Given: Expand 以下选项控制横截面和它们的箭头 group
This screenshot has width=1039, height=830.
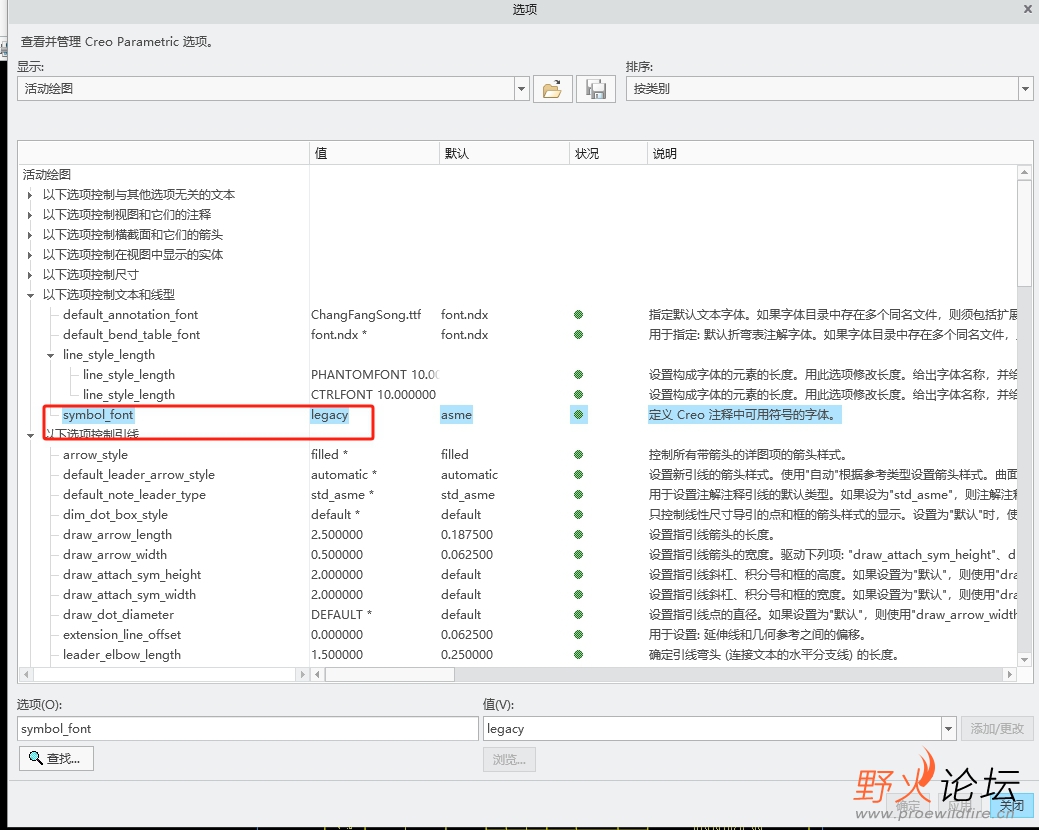Looking at the screenshot, I should tap(30, 234).
